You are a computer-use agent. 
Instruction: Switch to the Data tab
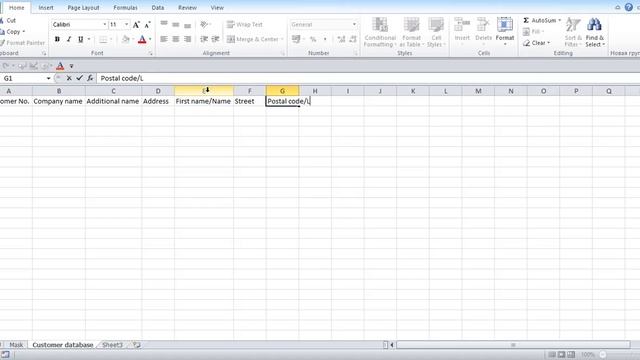[158, 7]
